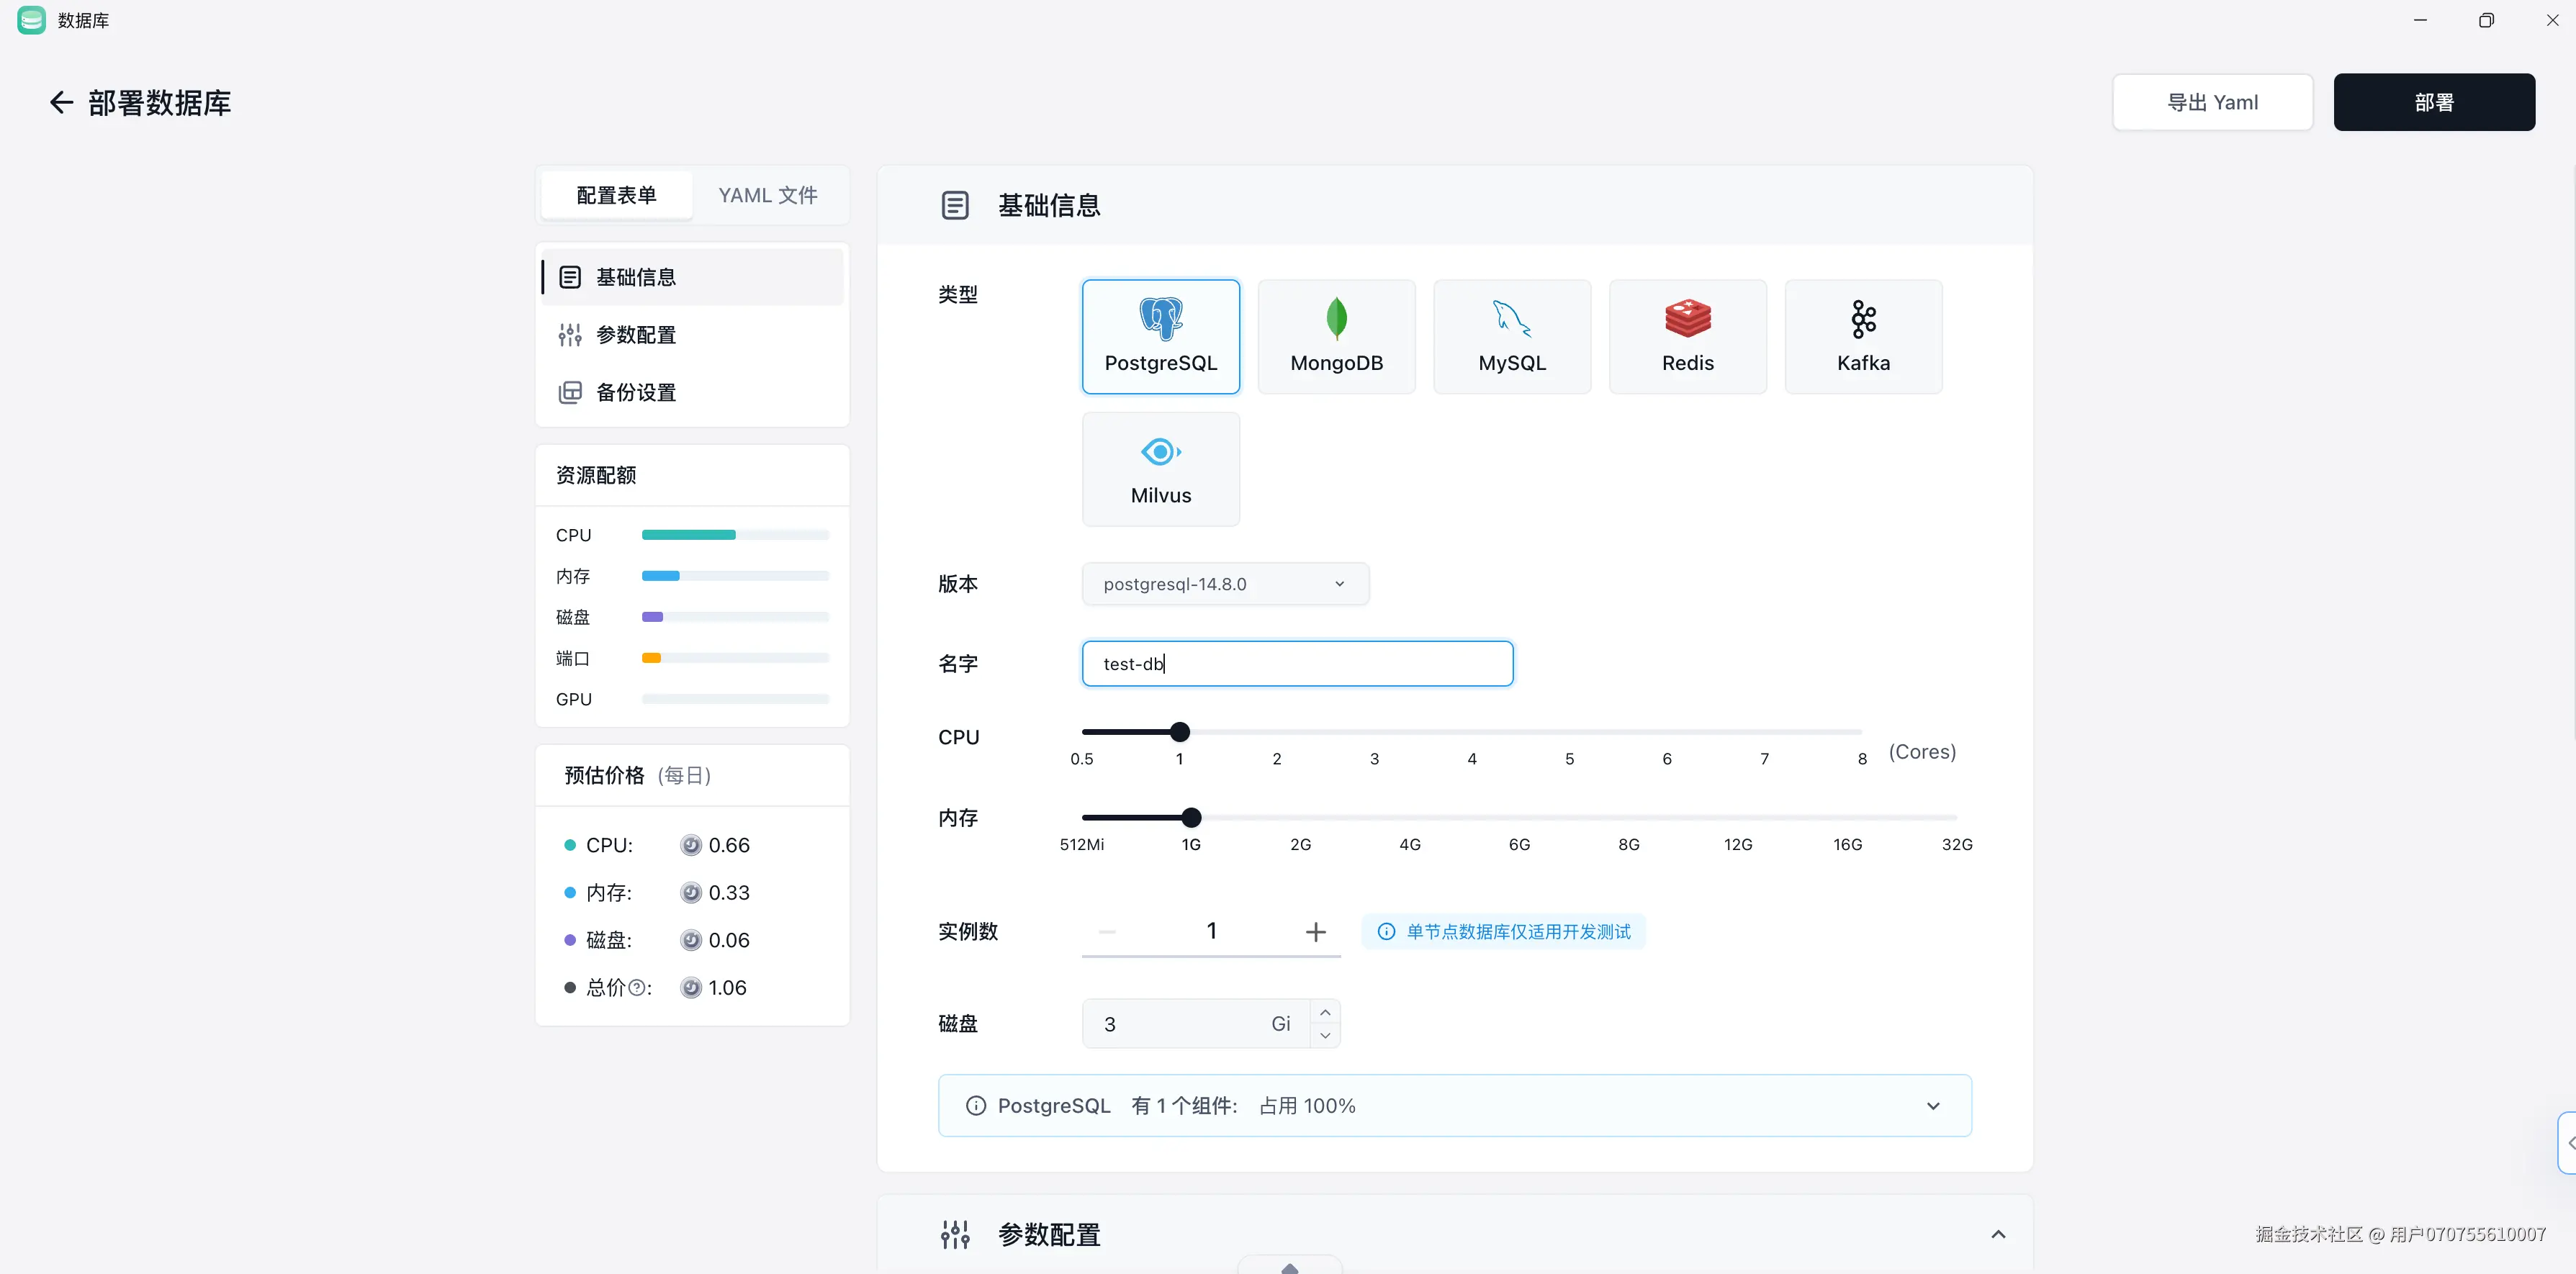Increase instance count with plus icon
Viewport: 2576px width, 1274px height.
coord(1315,932)
